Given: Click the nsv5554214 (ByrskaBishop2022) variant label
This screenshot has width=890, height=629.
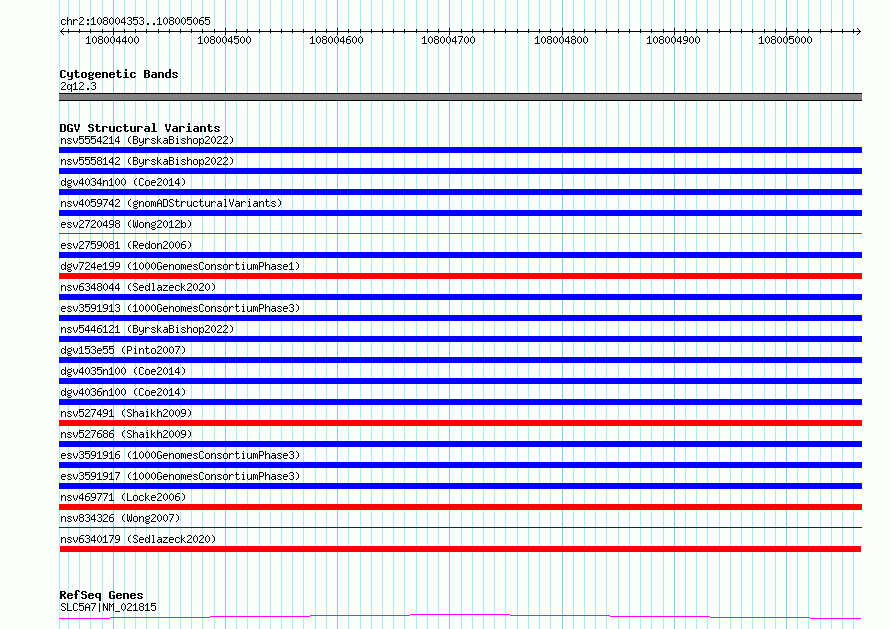Looking at the screenshot, I should (x=147, y=140).
